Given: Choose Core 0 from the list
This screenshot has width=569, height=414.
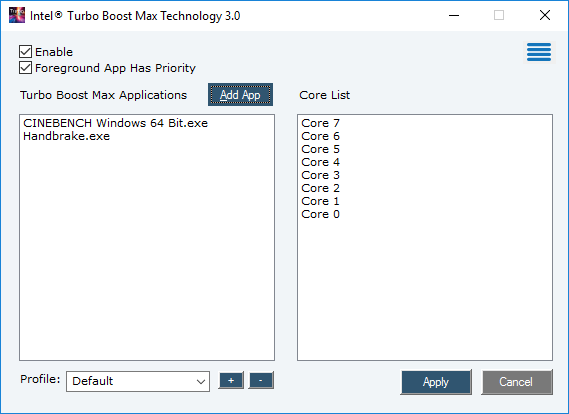Looking at the screenshot, I should click(x=320, y=214).
